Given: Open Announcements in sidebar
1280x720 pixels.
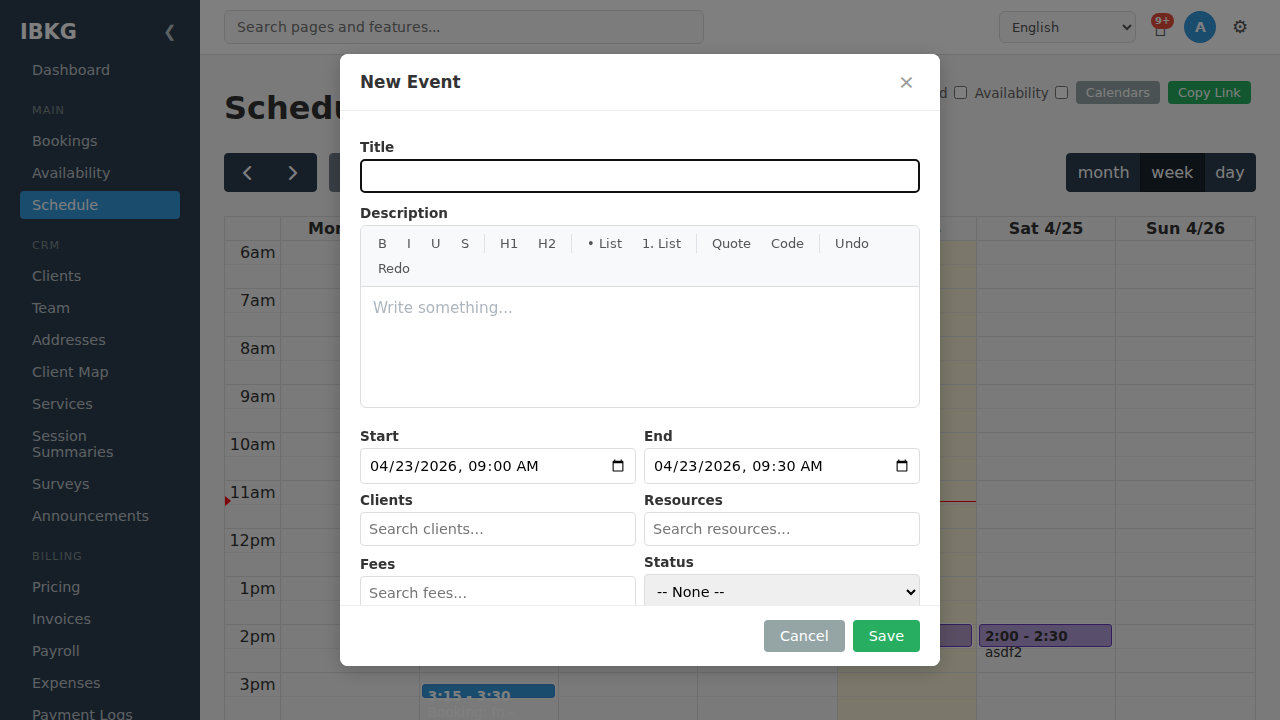Looking at the screenshot, I should (100, 516).
